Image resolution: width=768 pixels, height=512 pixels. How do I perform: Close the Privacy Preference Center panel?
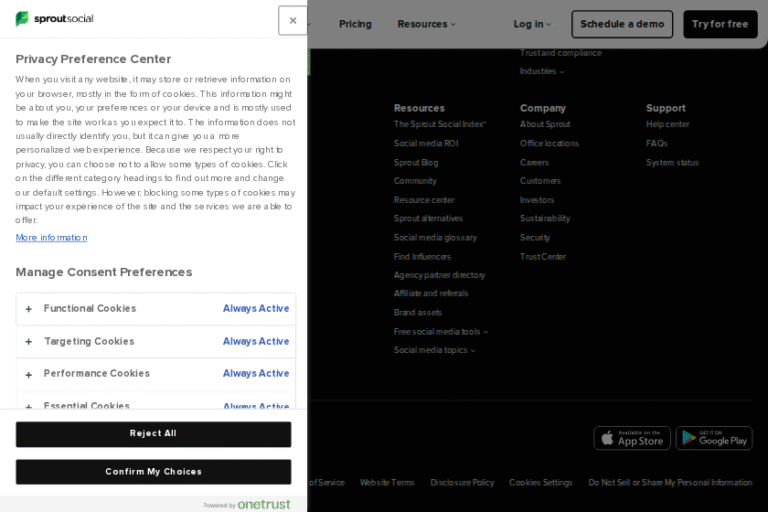(x=292, y=20)
